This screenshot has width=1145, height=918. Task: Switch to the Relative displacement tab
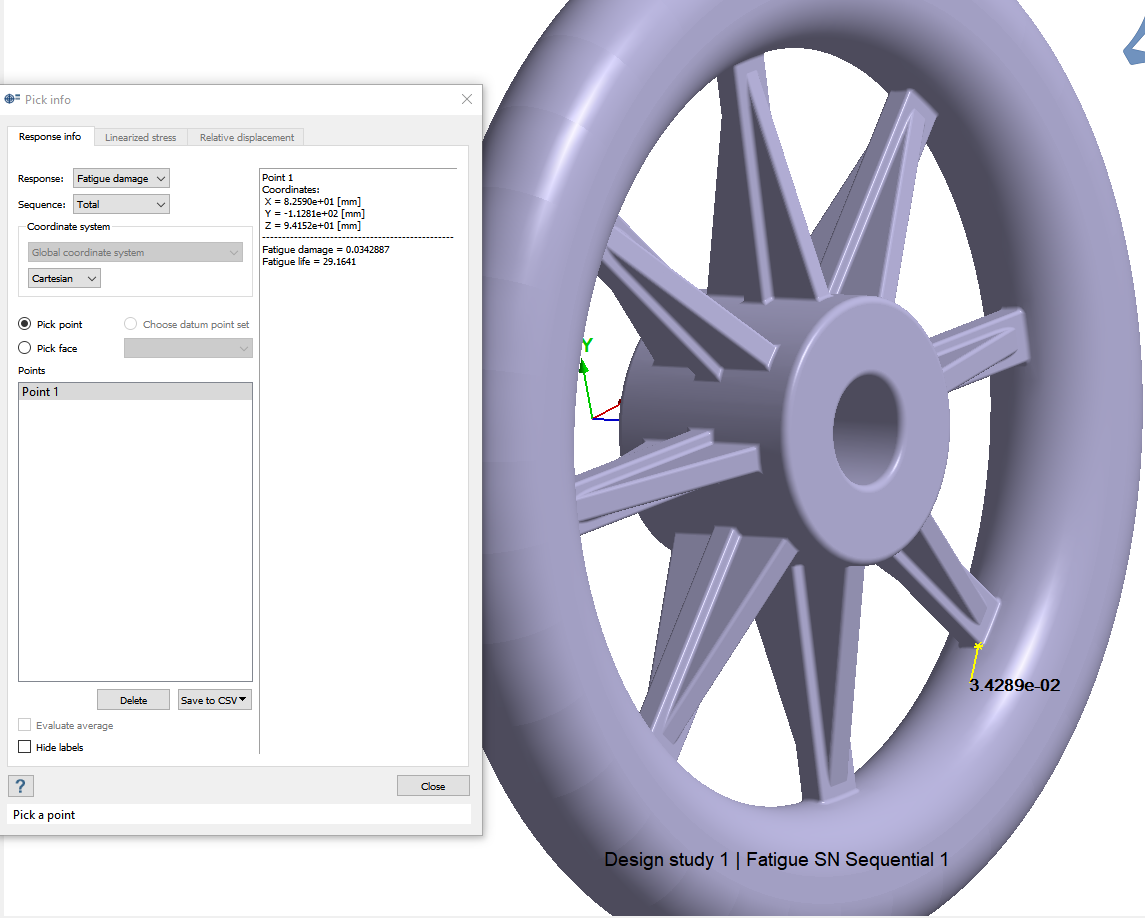pyautogui.click(x=246, y=137)
